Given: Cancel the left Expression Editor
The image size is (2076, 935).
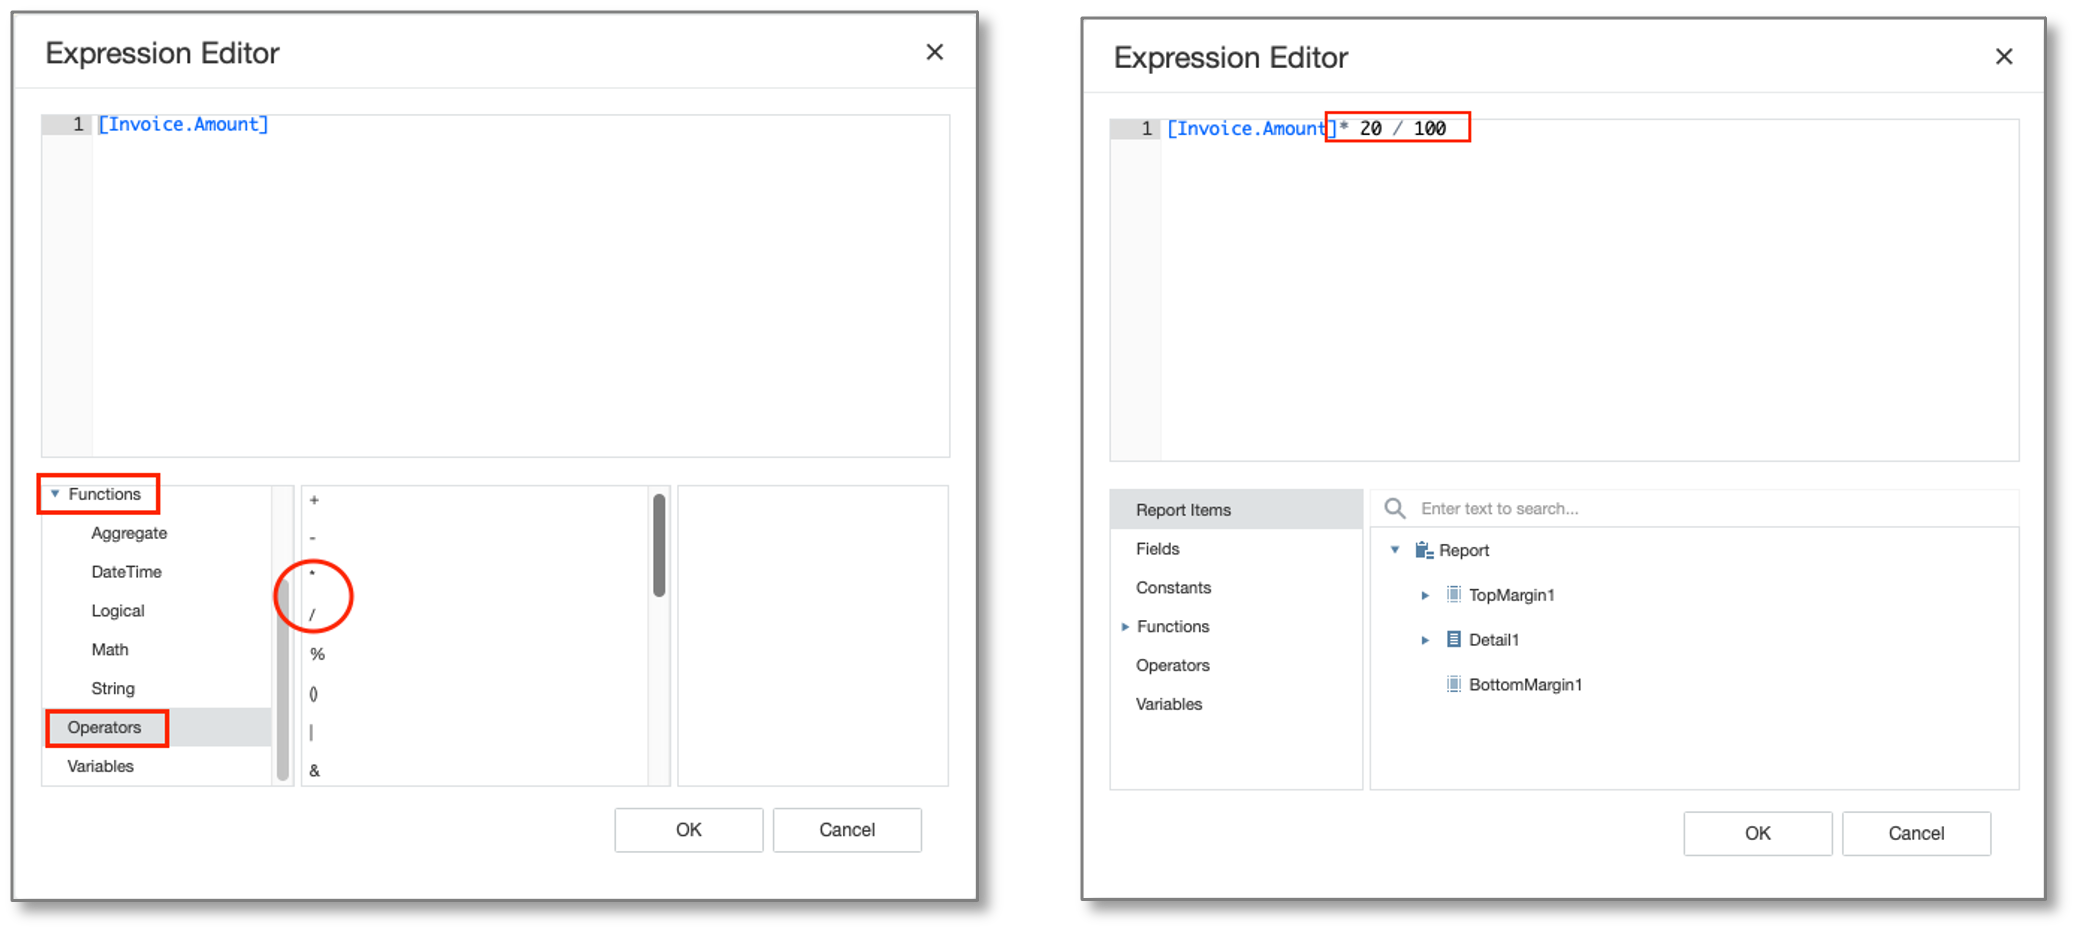Looking at the screenshot, I should (x=846, y=829).
